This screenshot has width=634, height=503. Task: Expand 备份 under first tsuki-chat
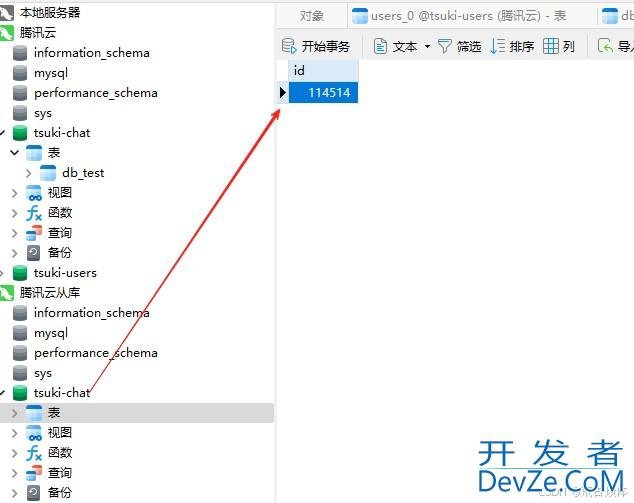[x=15, y=253]
